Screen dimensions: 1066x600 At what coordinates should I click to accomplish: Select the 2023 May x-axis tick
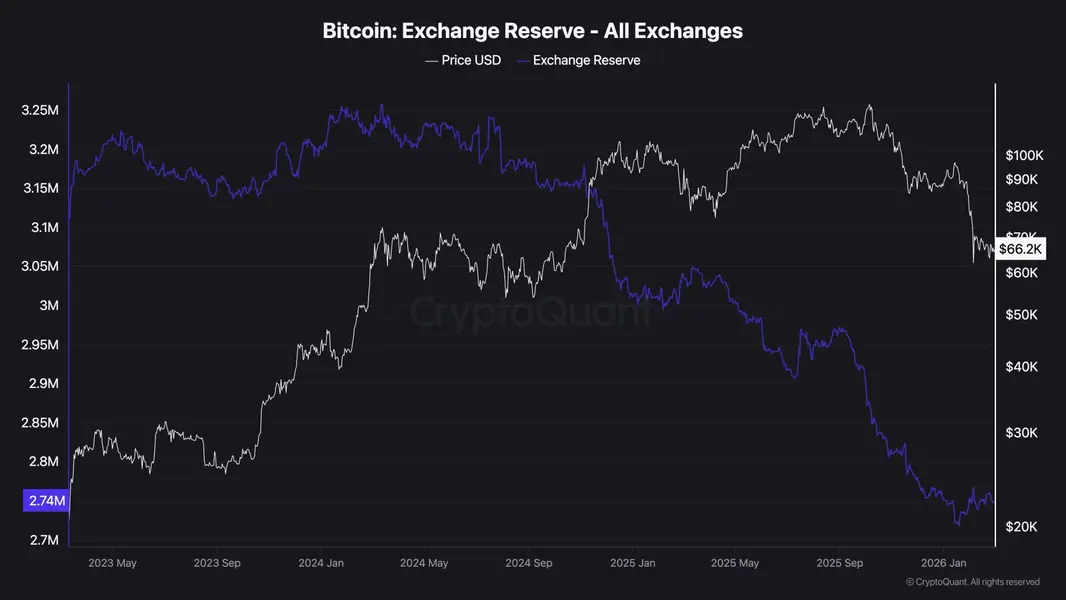click(112, 563)
